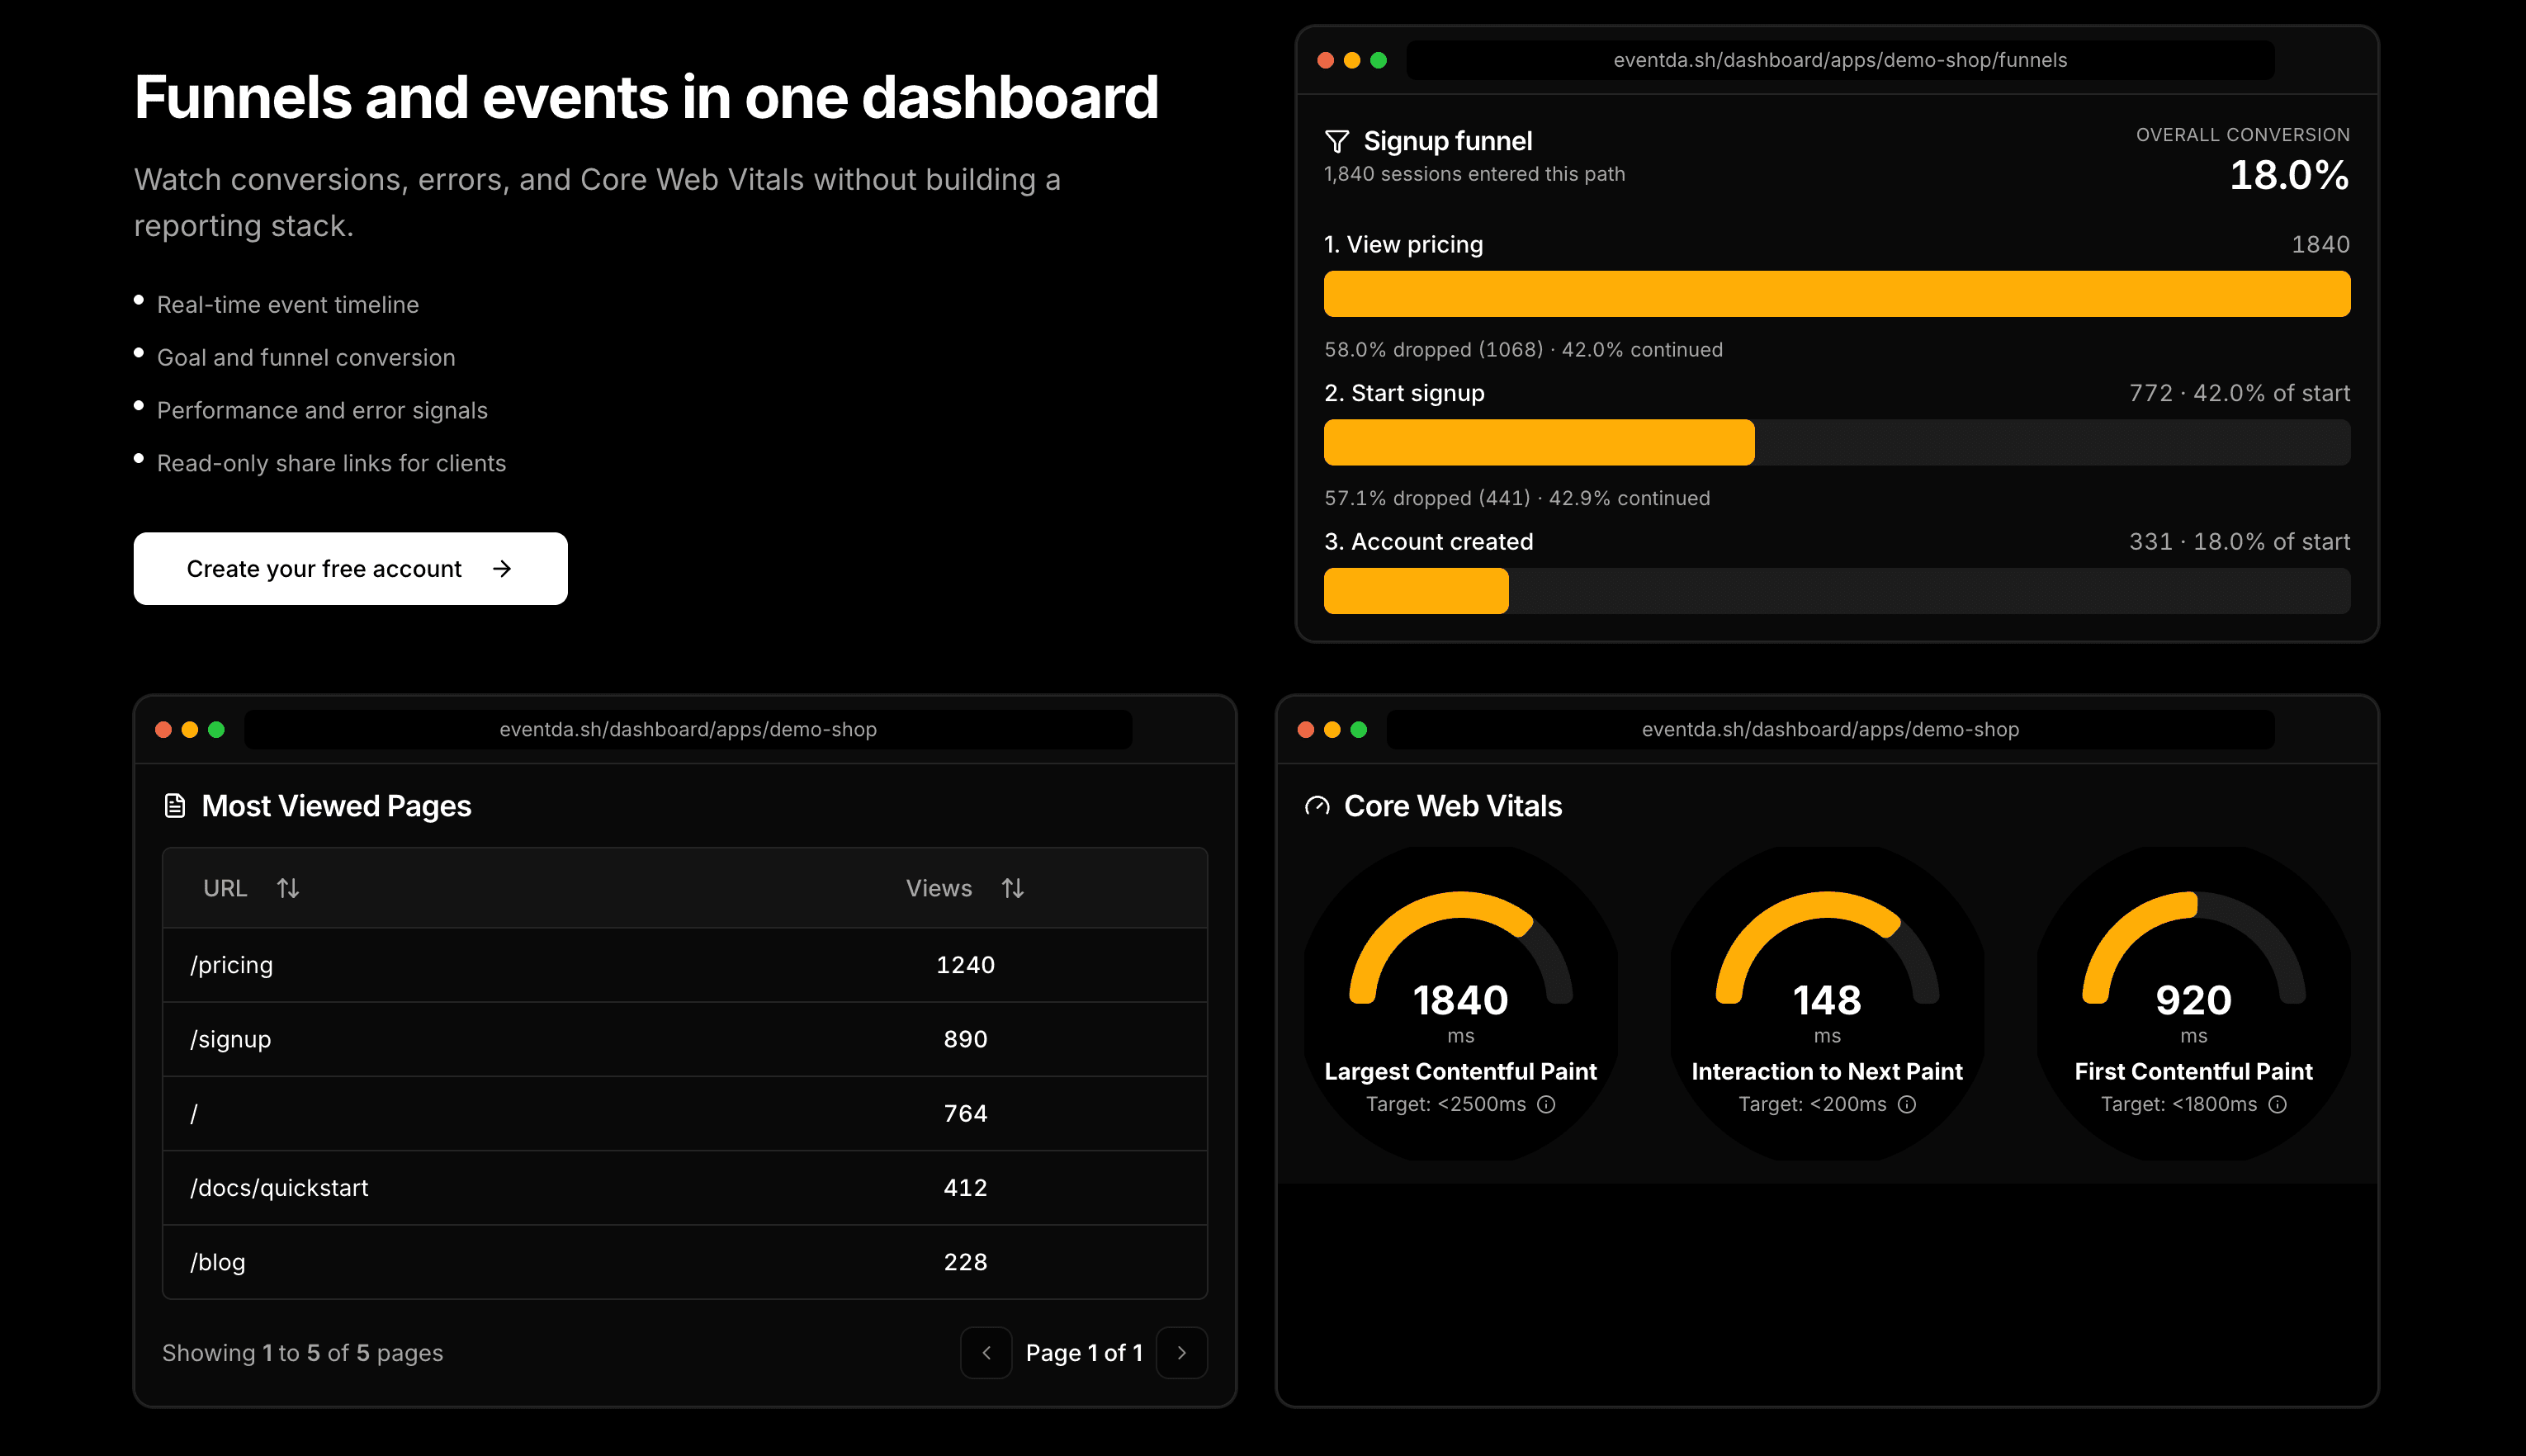Click 'Read-only share links for clients' bullet

click(x=331, y=464)
